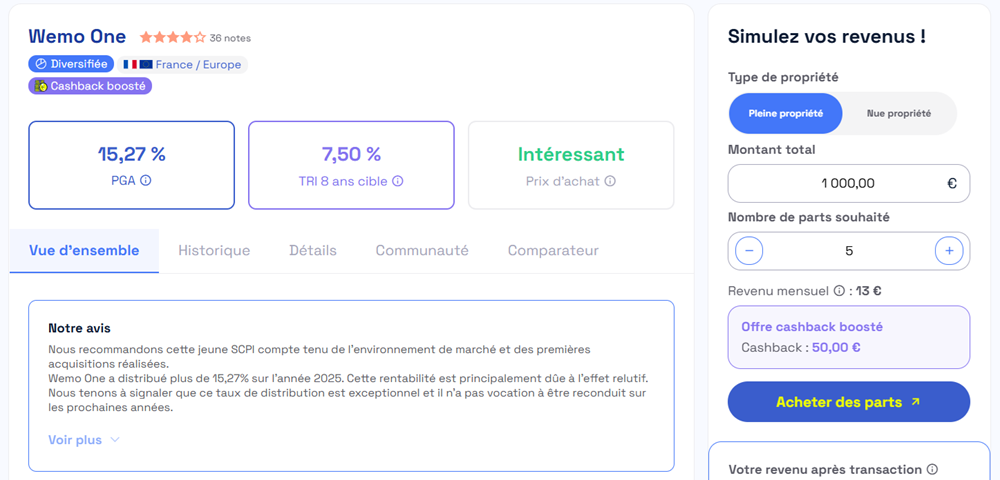1000x480 pixels.
Task: Open the Vue d'ensemble tab
Action: coord(84,251)
